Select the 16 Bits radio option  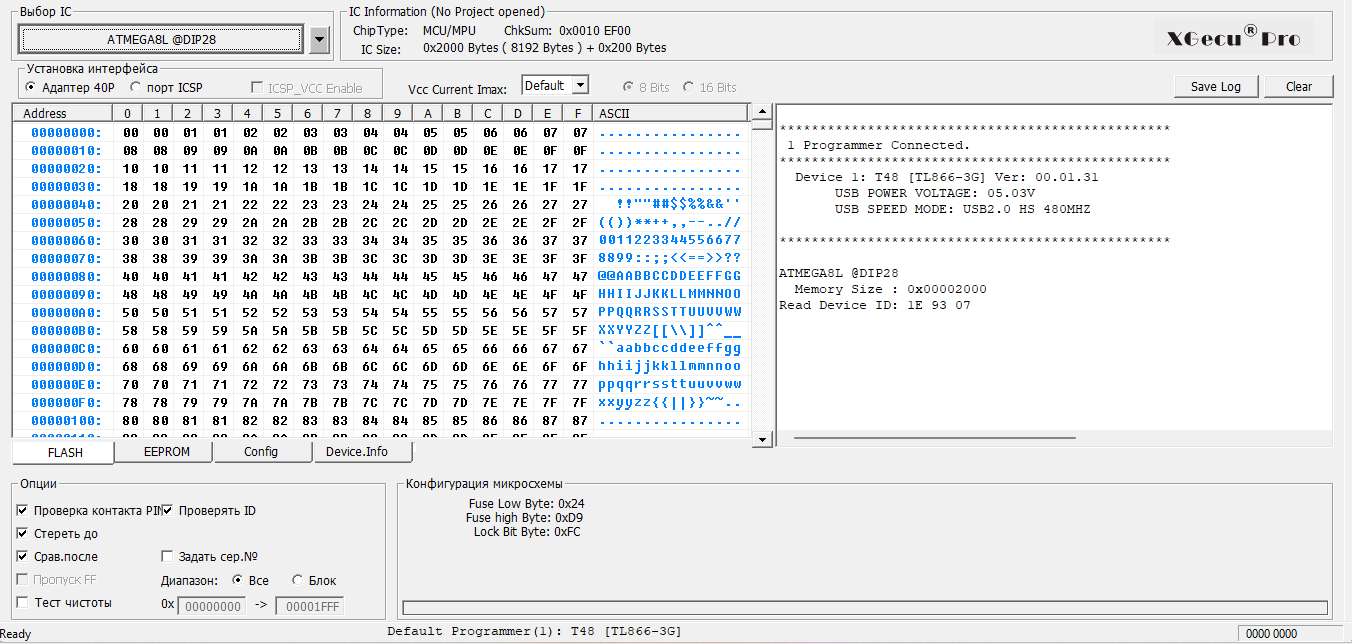pos(710,88)
